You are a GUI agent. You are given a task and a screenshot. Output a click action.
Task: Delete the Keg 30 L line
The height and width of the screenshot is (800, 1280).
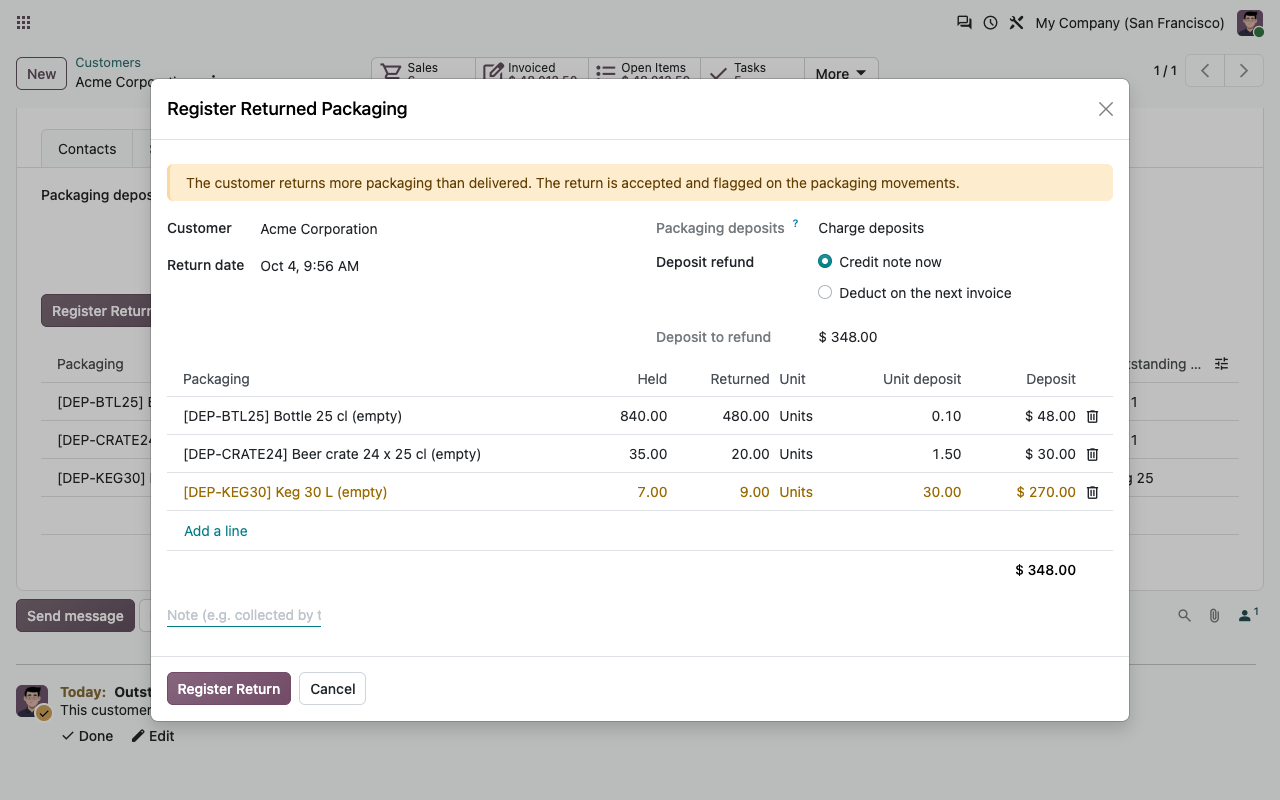click(x=1092, y=492)
